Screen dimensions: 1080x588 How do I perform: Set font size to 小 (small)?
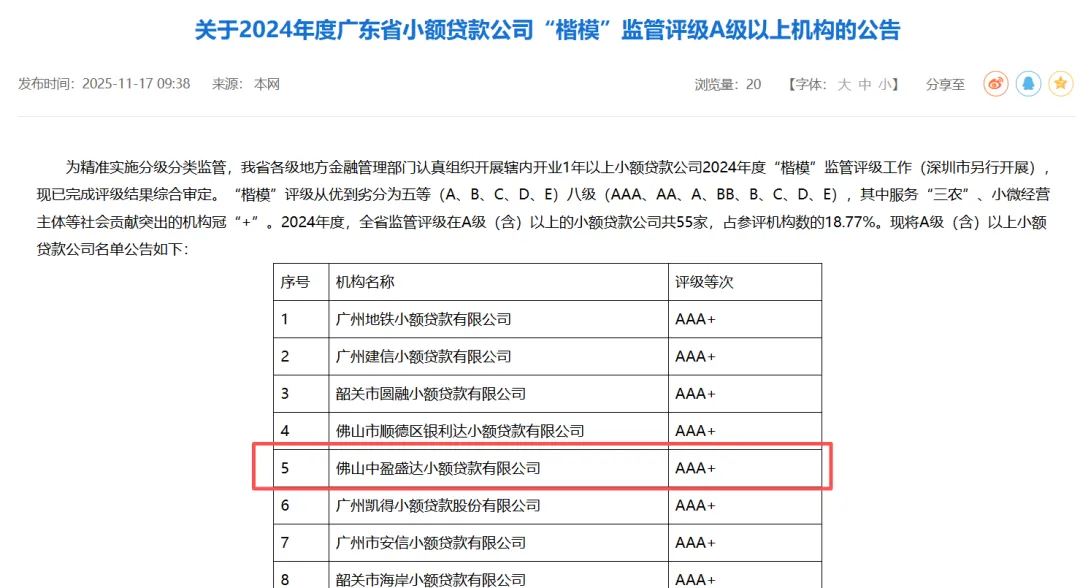tap(884, 85)
